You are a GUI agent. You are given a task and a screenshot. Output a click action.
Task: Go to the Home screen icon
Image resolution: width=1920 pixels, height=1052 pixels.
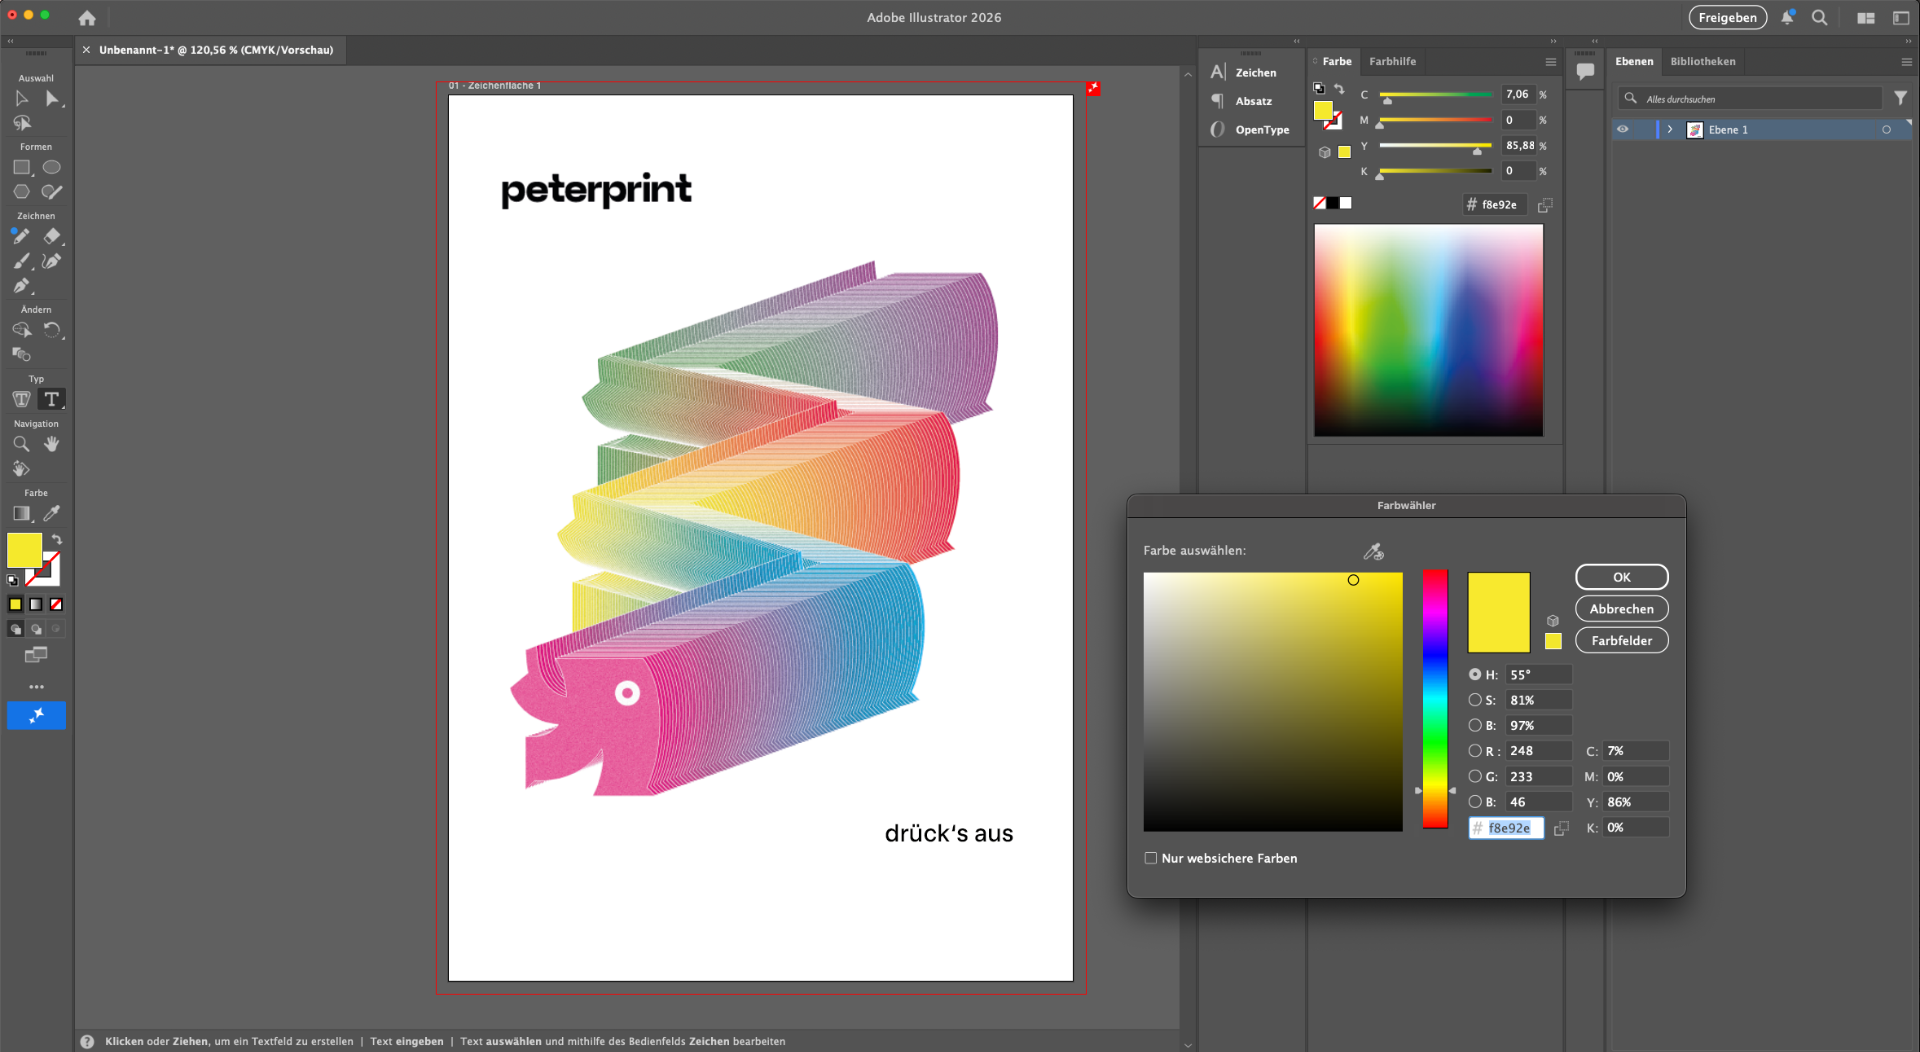coord(87,17)
